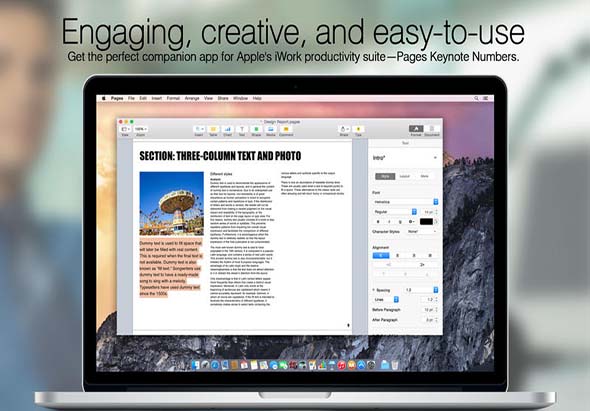The image size is (590, 411).
Task: Open the color wheel beside the text color
Action: 436,222
